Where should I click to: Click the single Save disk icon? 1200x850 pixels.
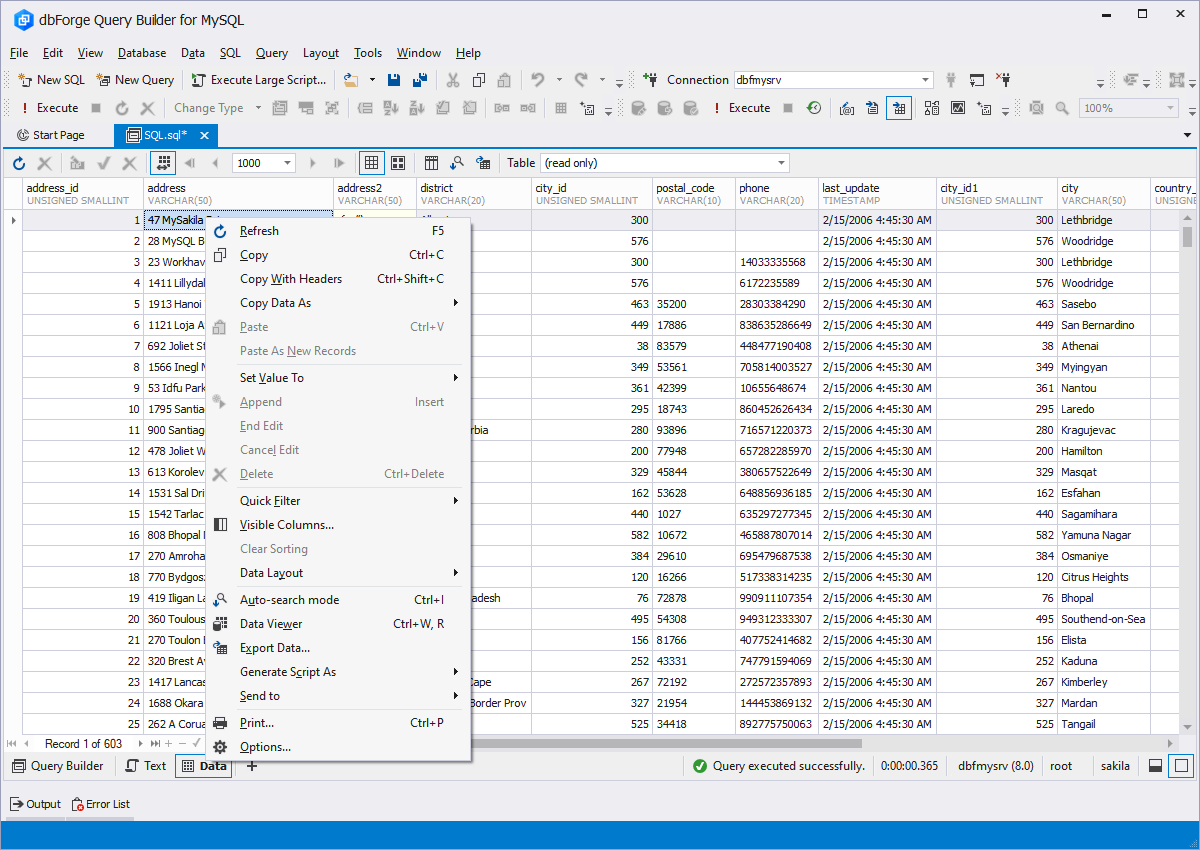click(395, 80)
